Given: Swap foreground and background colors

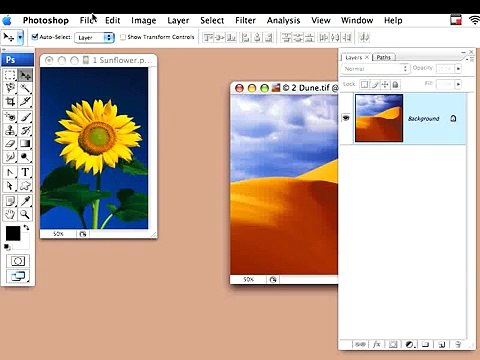Looking at the screenshot, I should pos(26,228).
